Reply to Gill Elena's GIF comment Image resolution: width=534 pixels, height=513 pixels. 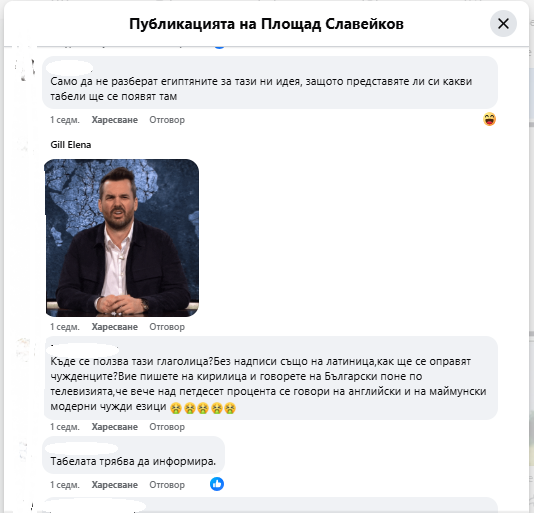point(167,327)
